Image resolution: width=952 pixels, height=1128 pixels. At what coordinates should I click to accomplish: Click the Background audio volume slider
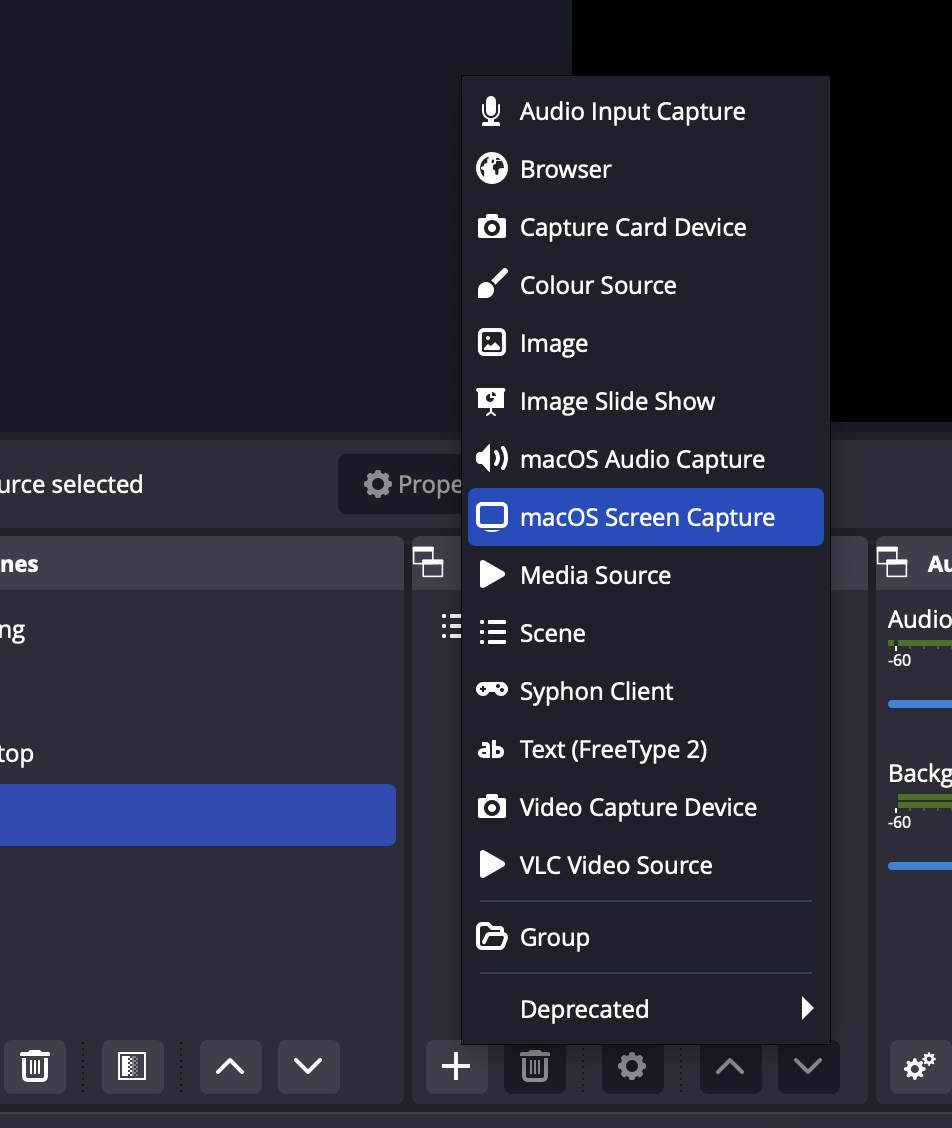click(920, 865)
